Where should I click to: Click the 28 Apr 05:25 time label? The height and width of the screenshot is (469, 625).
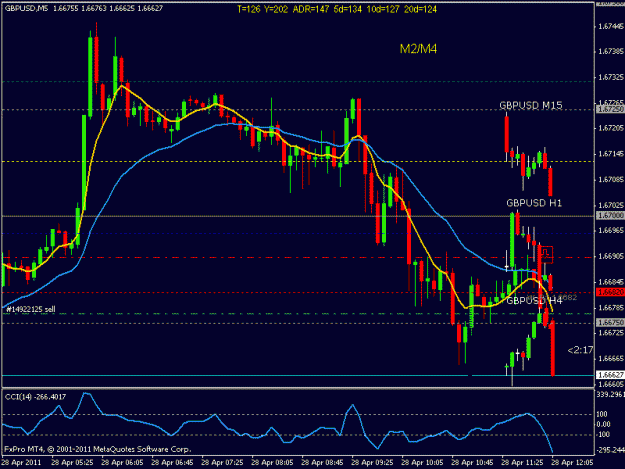(73, 462)
